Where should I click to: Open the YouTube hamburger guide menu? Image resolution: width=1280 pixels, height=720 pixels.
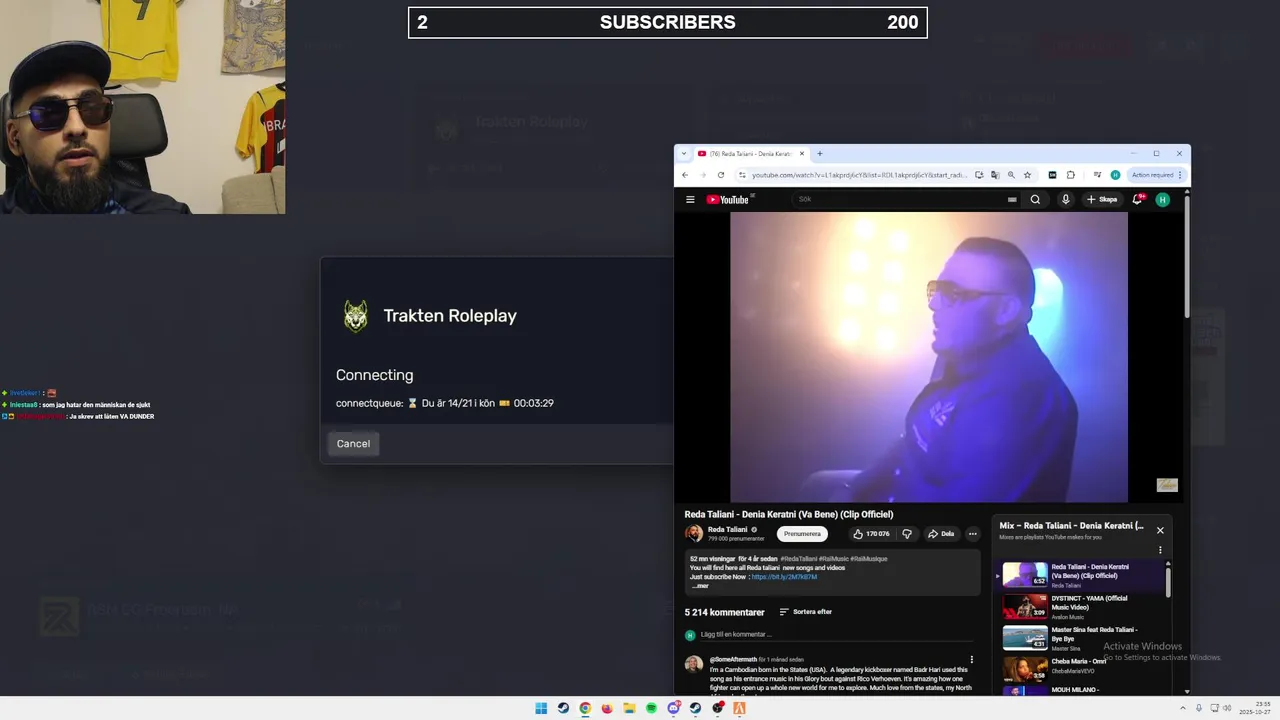690,199
